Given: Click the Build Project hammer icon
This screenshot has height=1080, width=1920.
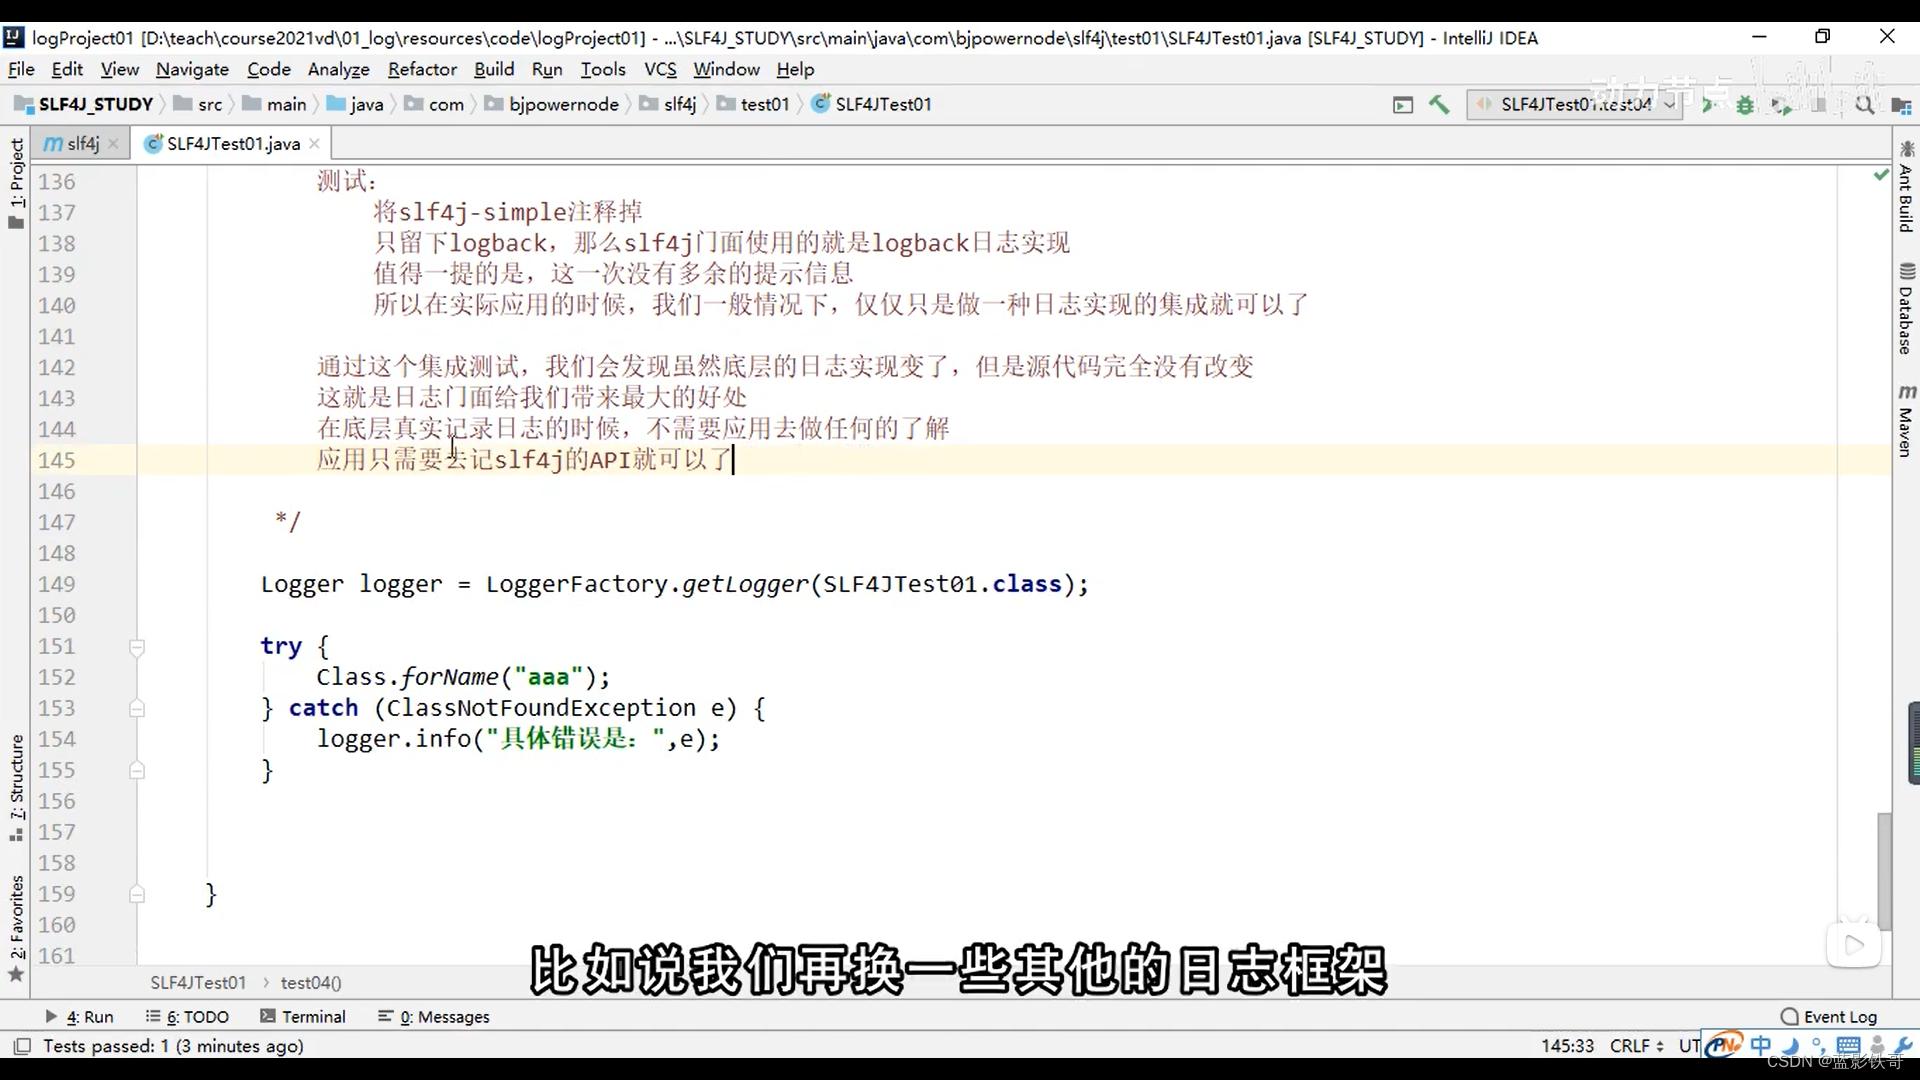Looking at the screenshot, I should pos(1439,104).
